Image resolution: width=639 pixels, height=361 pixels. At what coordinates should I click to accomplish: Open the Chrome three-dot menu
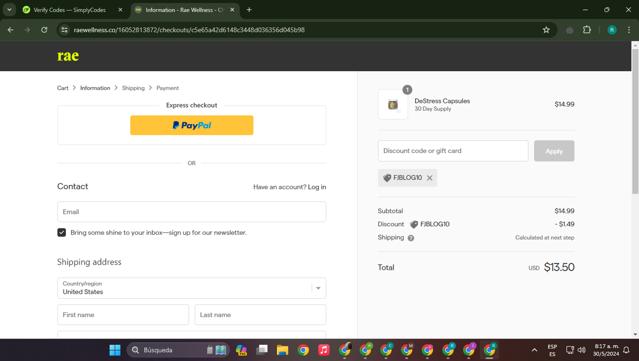pos(629,30)
